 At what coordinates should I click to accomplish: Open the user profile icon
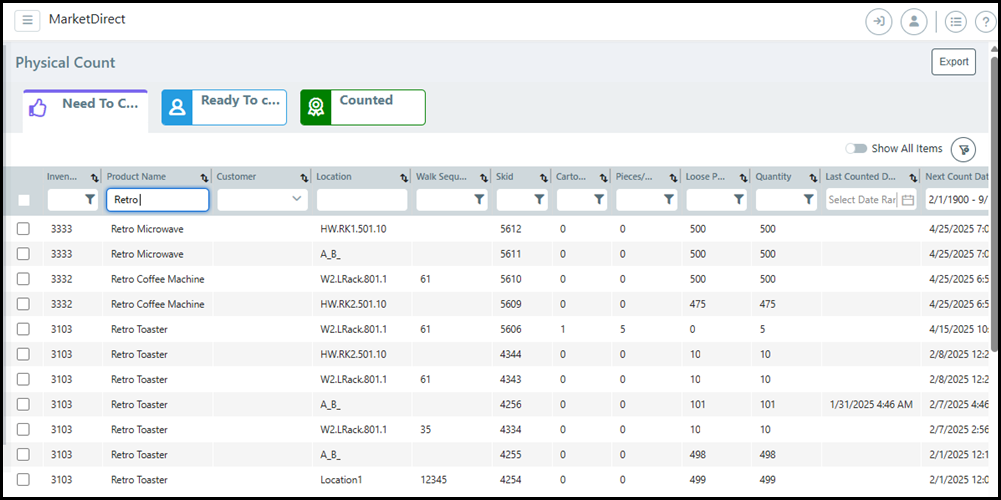913,22
